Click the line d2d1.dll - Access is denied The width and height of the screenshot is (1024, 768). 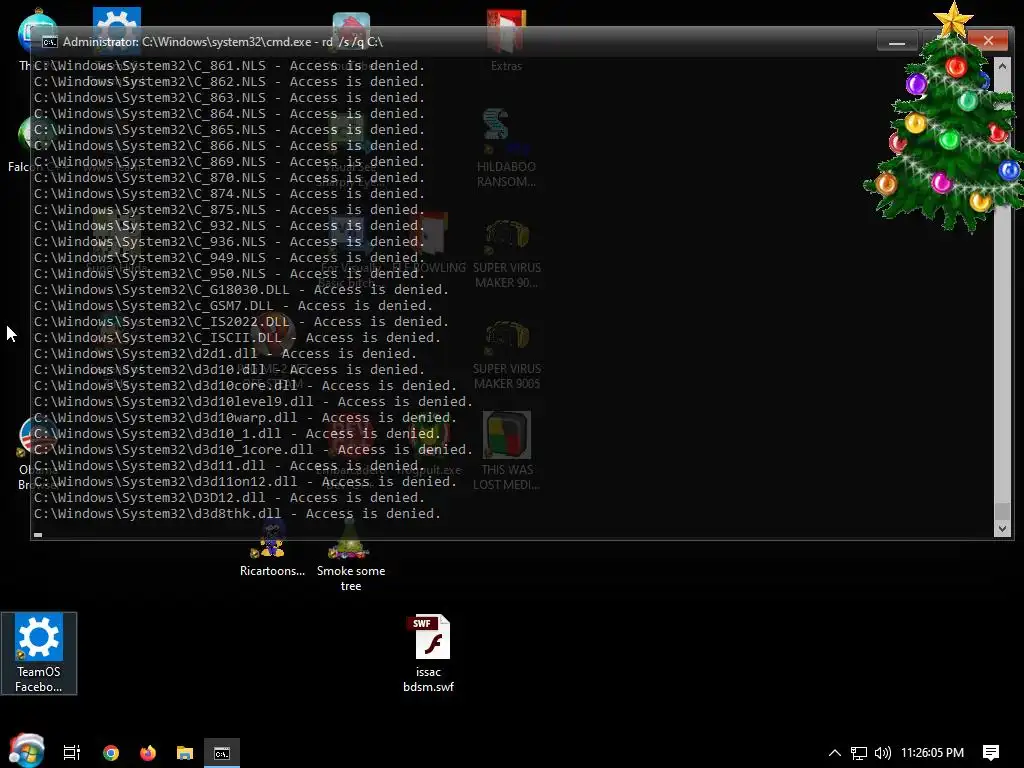(x=225, y=353)
